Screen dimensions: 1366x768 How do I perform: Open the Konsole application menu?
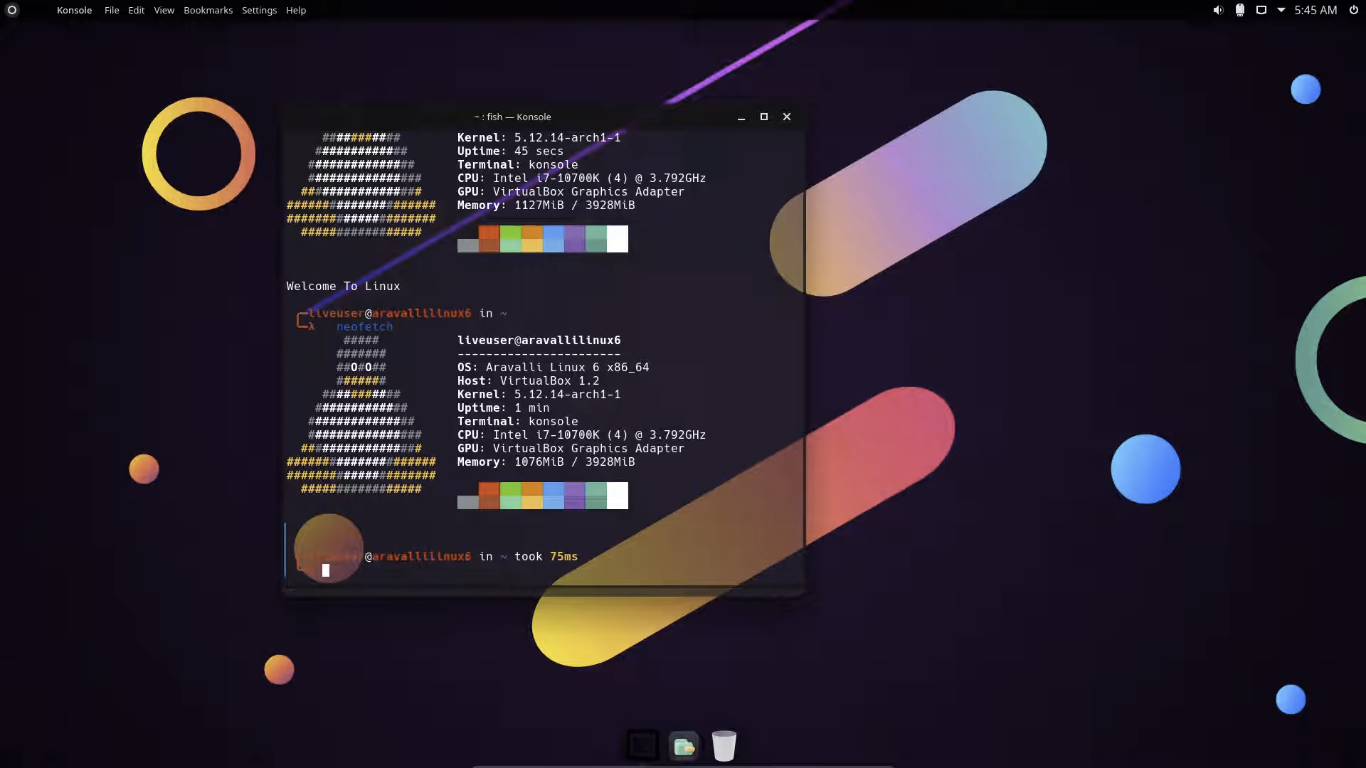[x=75, y=10]
